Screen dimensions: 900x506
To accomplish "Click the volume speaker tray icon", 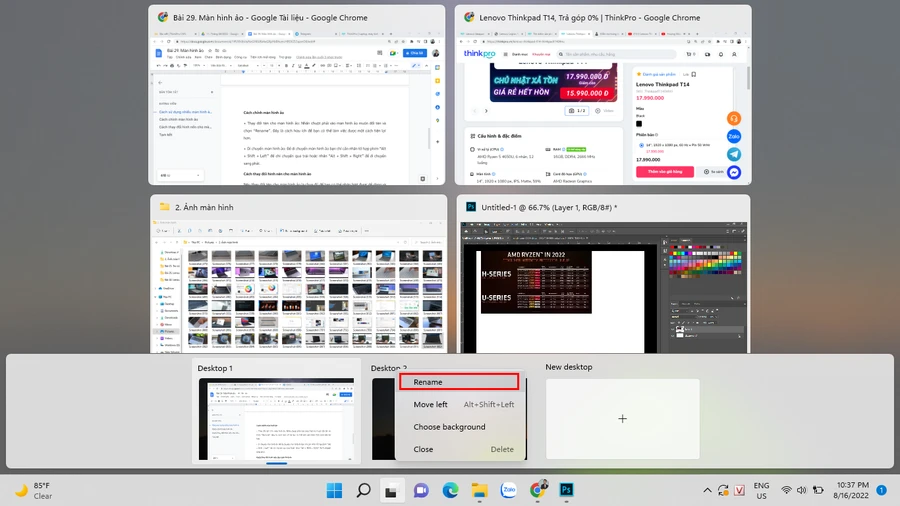I will click(802, 491).
